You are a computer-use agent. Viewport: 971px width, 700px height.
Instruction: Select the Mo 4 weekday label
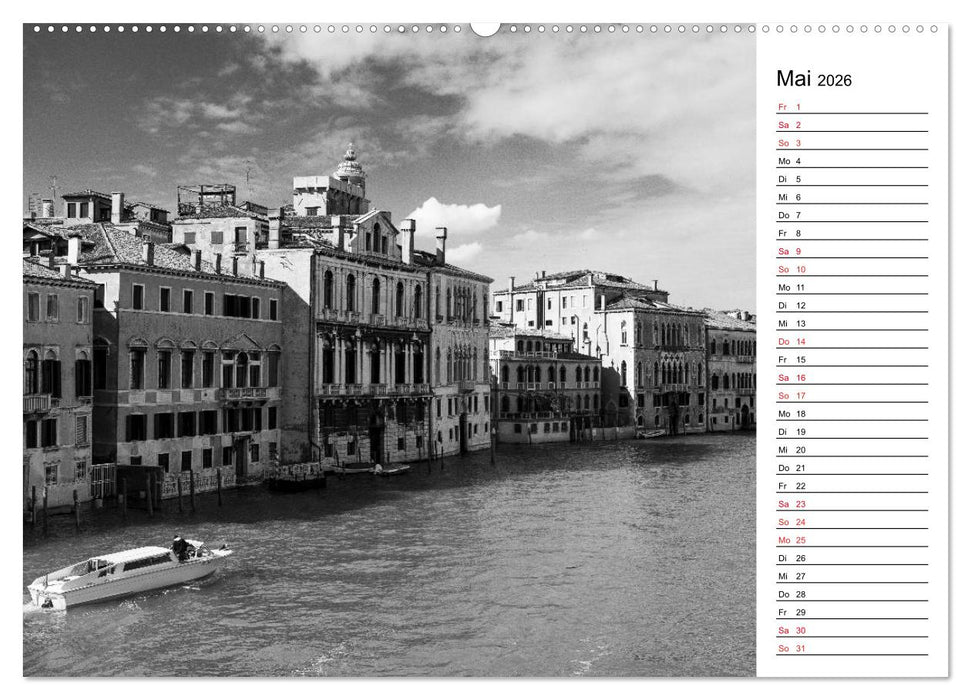point(788,160)
